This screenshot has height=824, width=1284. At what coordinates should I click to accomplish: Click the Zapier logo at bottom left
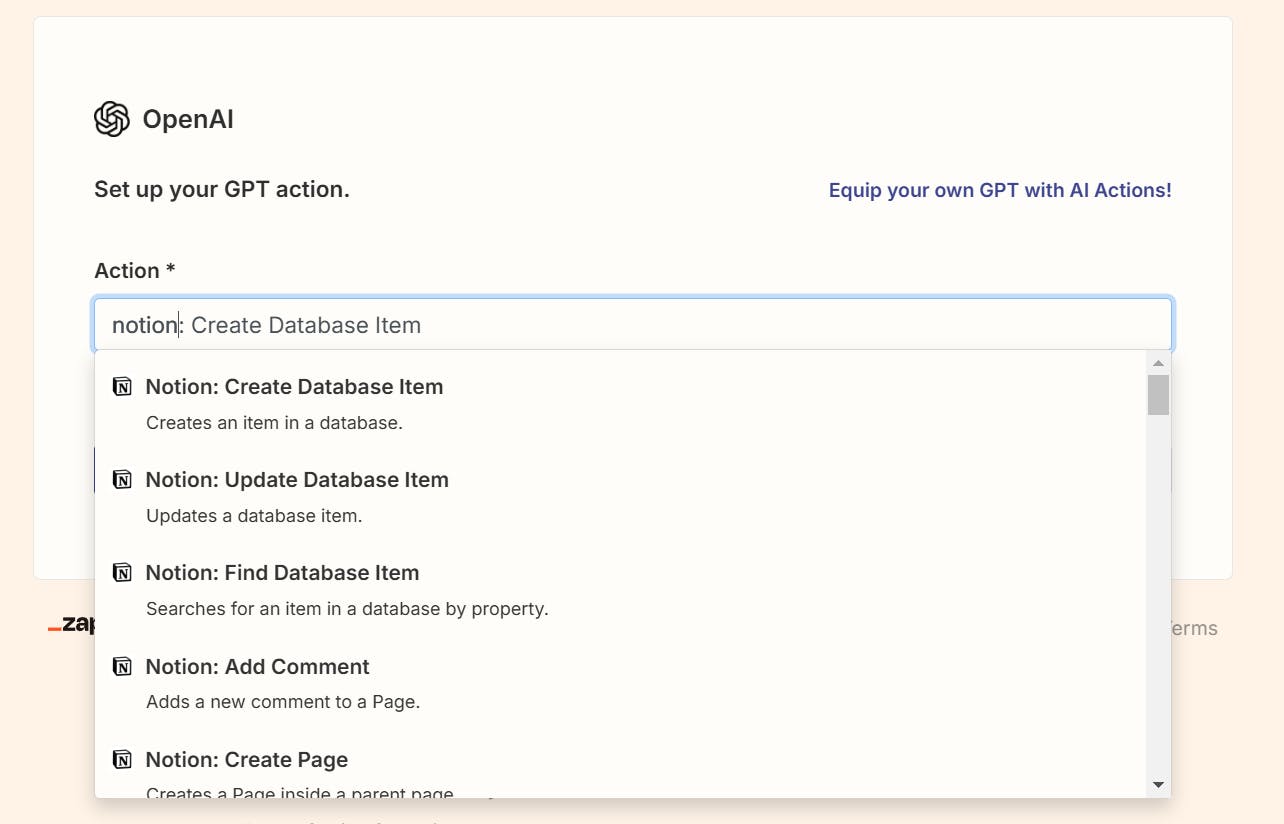(x=72, y=626)
